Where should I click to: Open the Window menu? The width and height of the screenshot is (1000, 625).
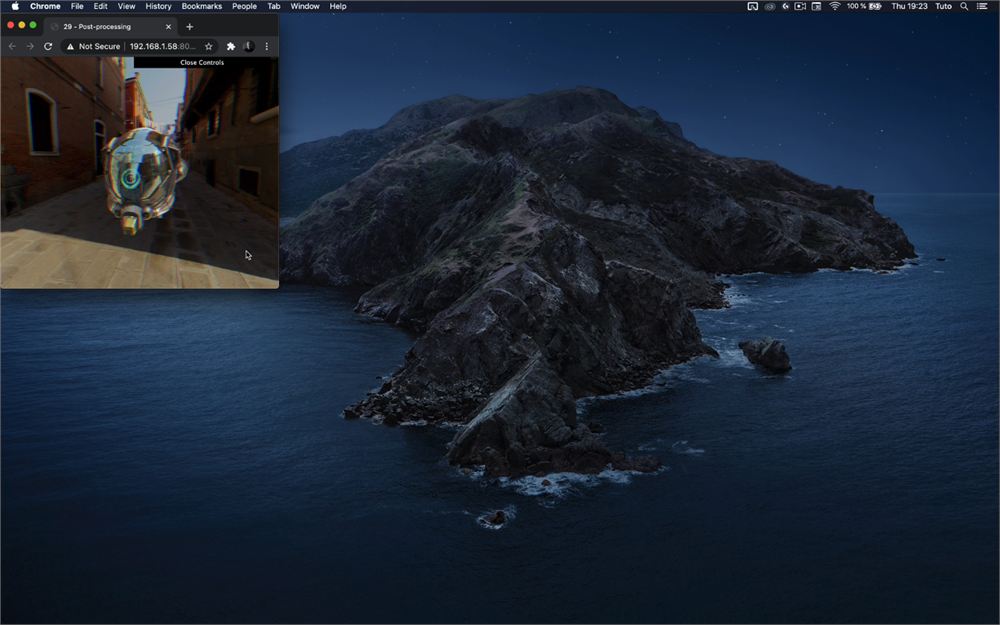pyautogui.click(x=305, y=6)
